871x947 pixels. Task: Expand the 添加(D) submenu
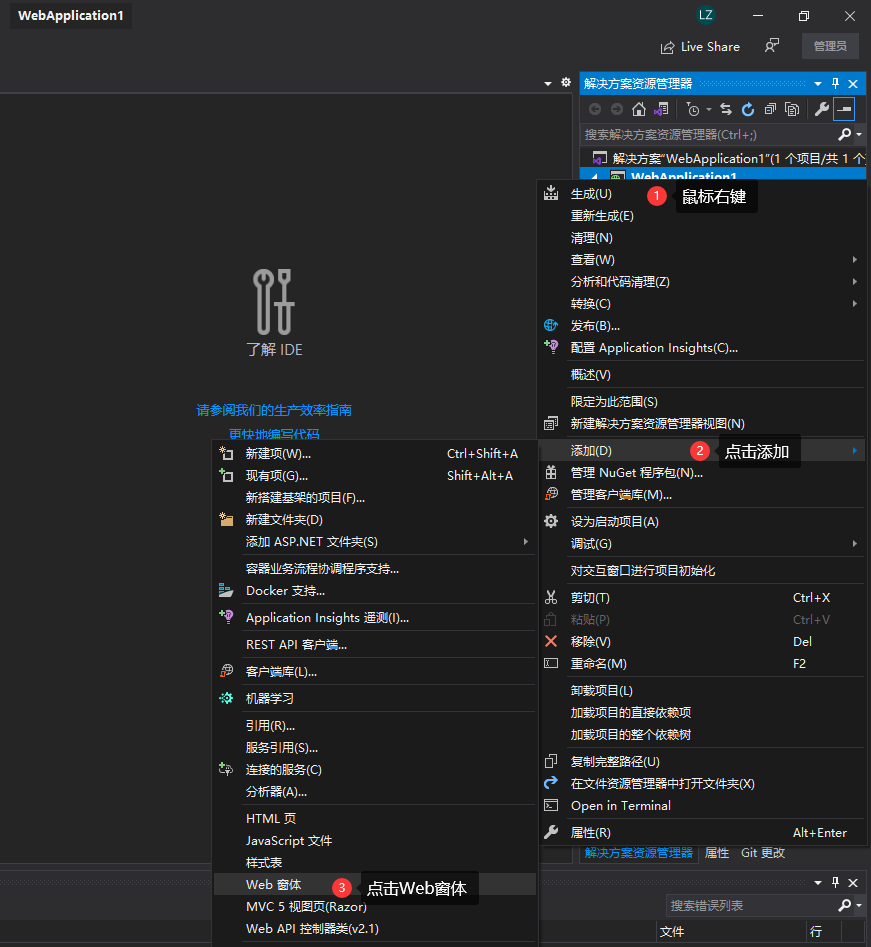tap(702, 451)
